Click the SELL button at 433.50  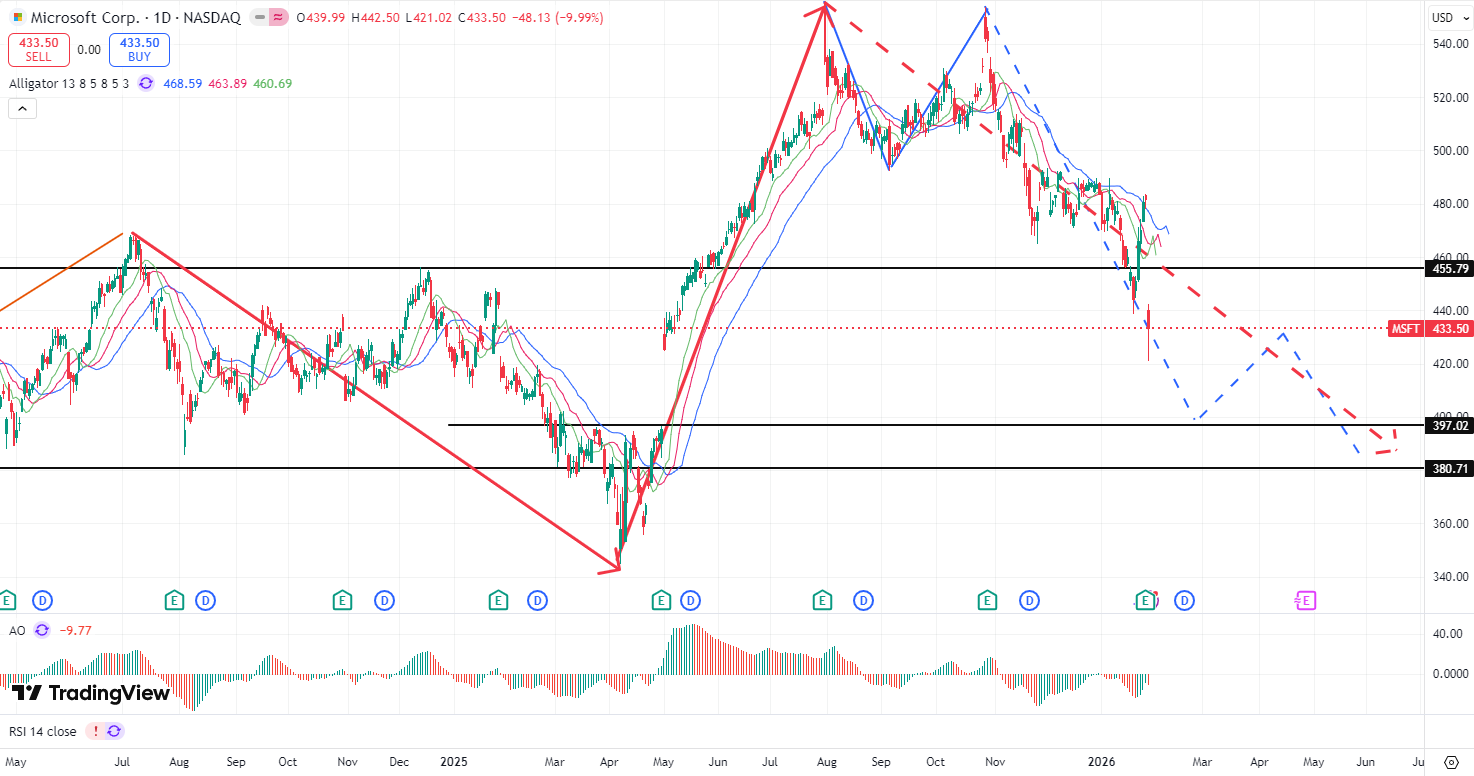(39, 49)
